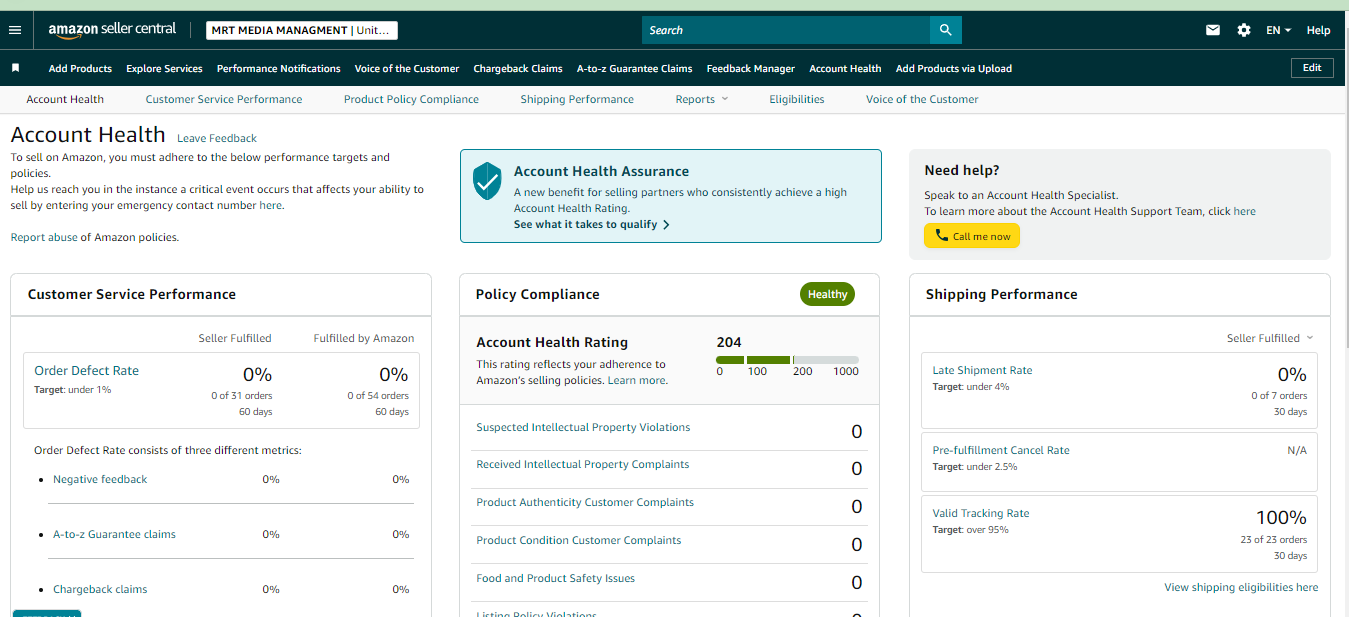Screen dimensions: 1349x617
Task: Select the Account Health tab
Action: [x=65, y=99]
